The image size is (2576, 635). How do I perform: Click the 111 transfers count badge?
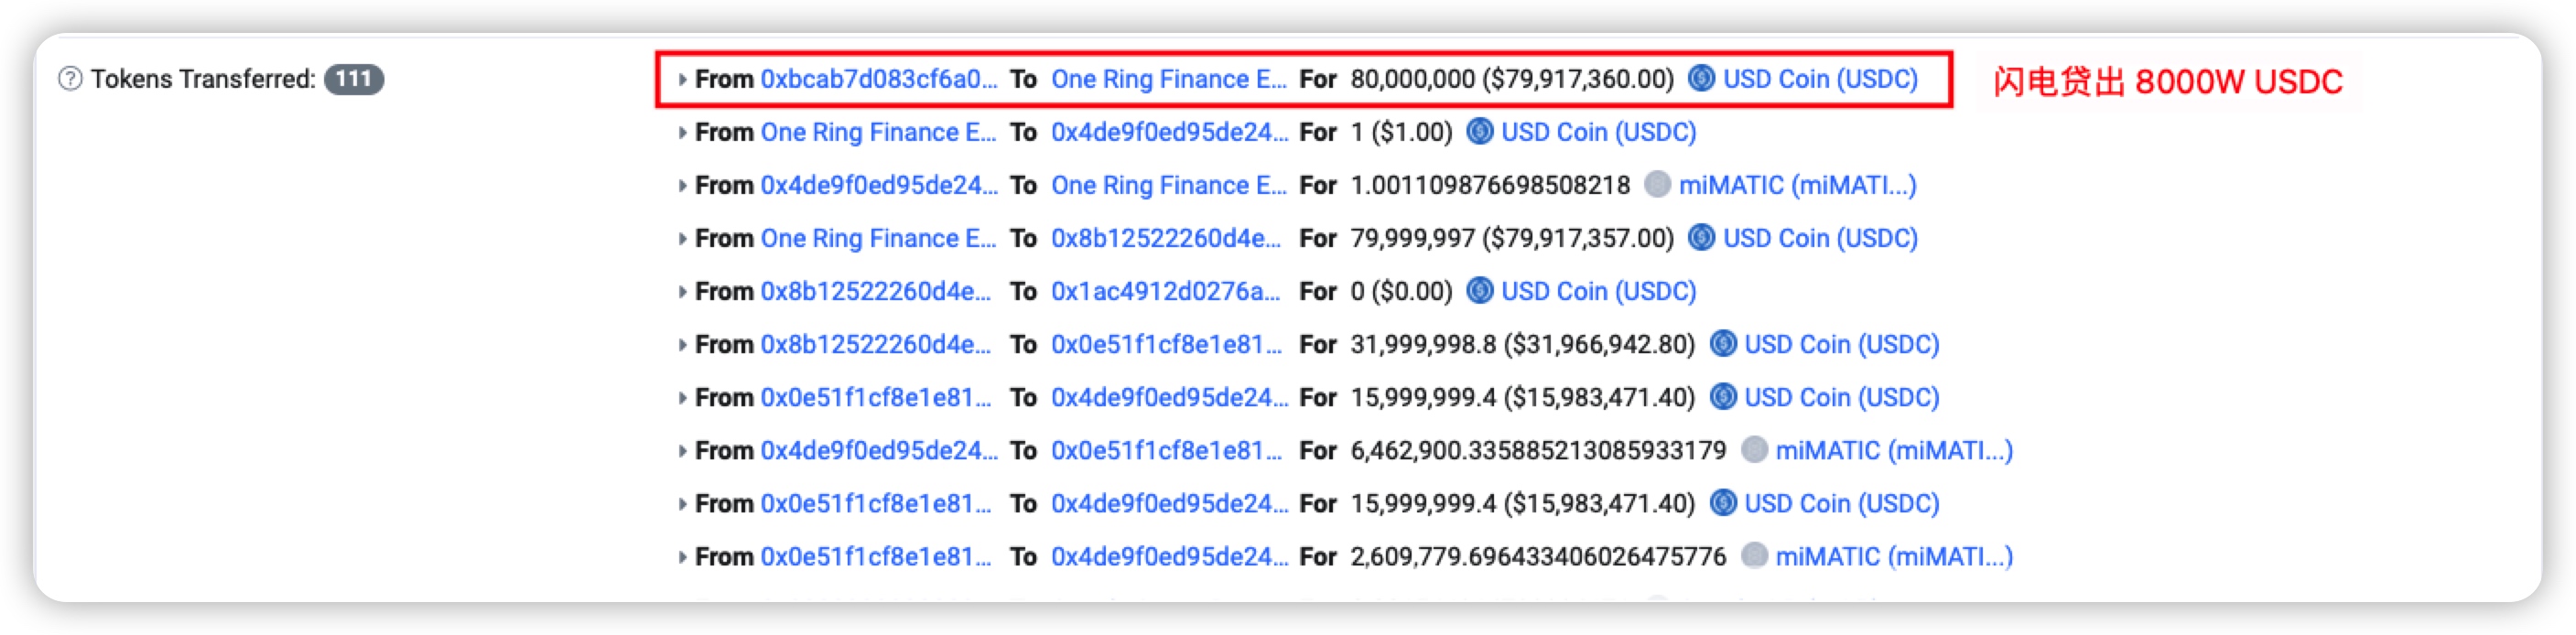click(x=354, y=79)
